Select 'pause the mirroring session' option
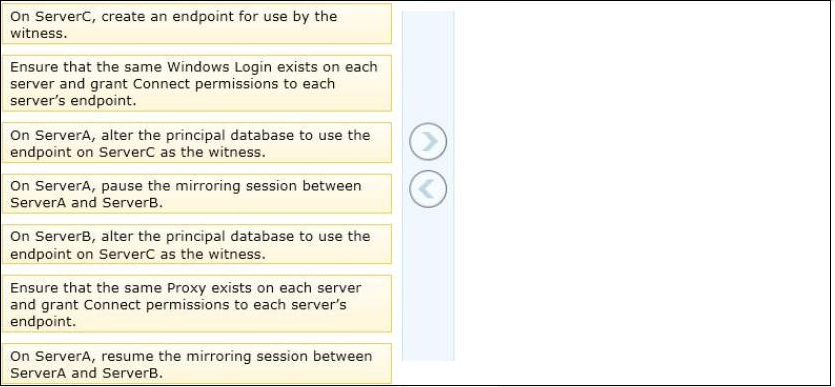 (197, 194)
